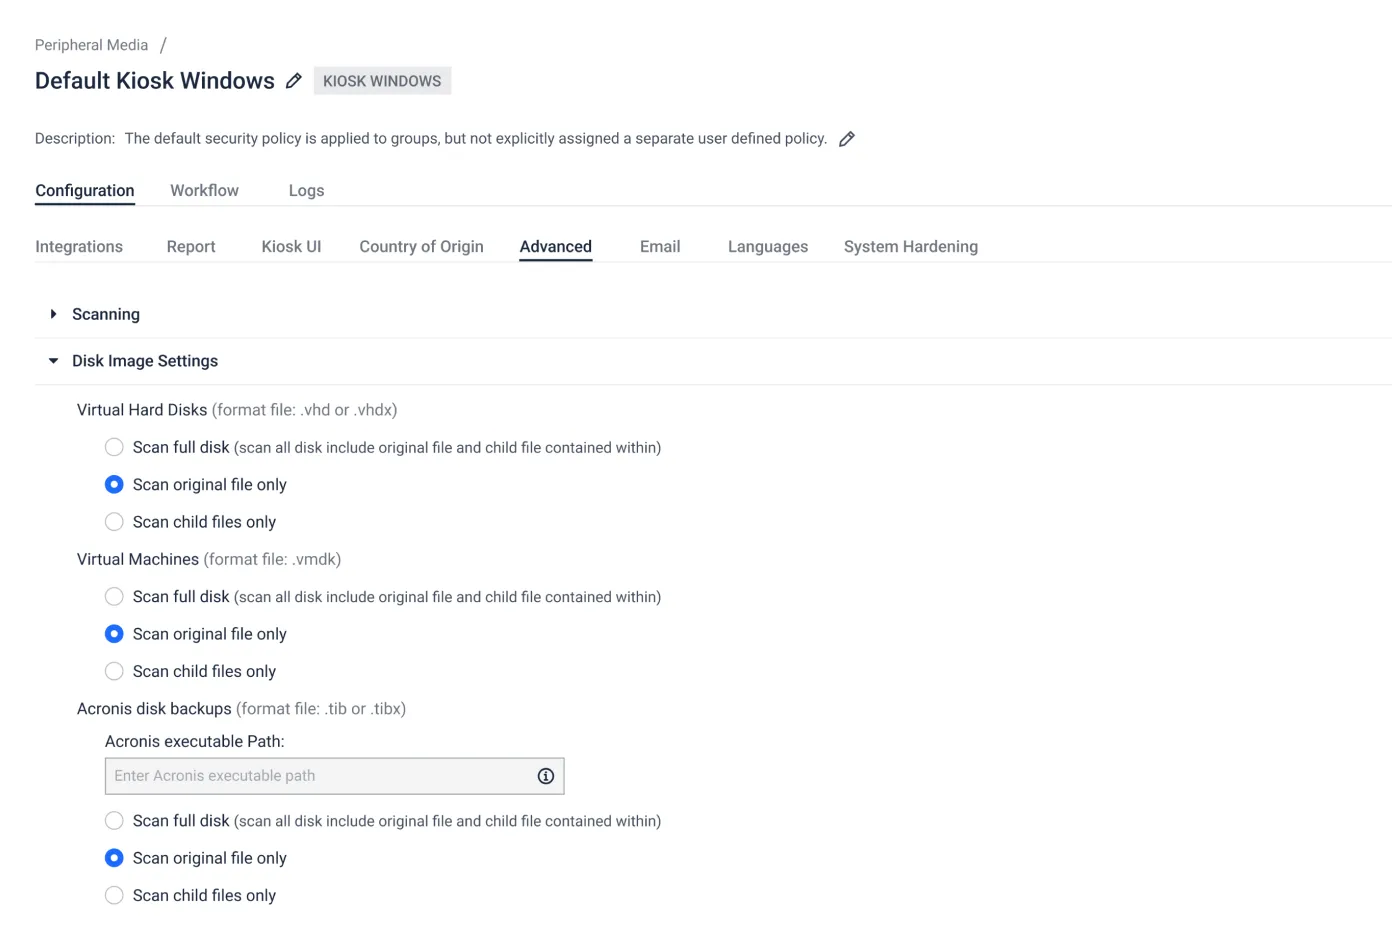Click the KIOSK WINDOWS badge
Viewport: 1392px width, 928px height.
[382, 81]
